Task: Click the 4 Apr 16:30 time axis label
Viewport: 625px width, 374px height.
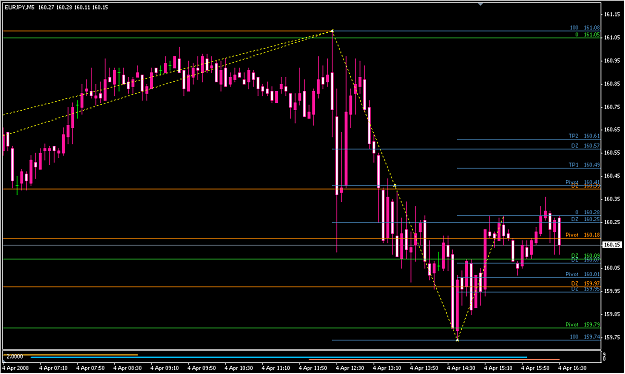Action: click(x=572, y=368)
